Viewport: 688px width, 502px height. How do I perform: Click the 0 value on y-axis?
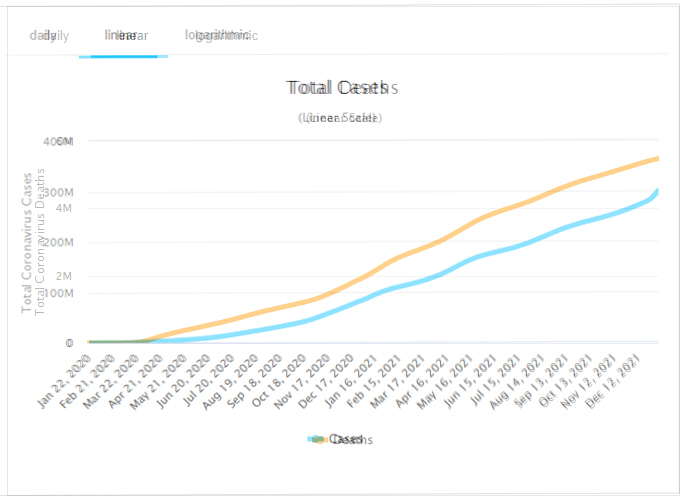(69, 343)
